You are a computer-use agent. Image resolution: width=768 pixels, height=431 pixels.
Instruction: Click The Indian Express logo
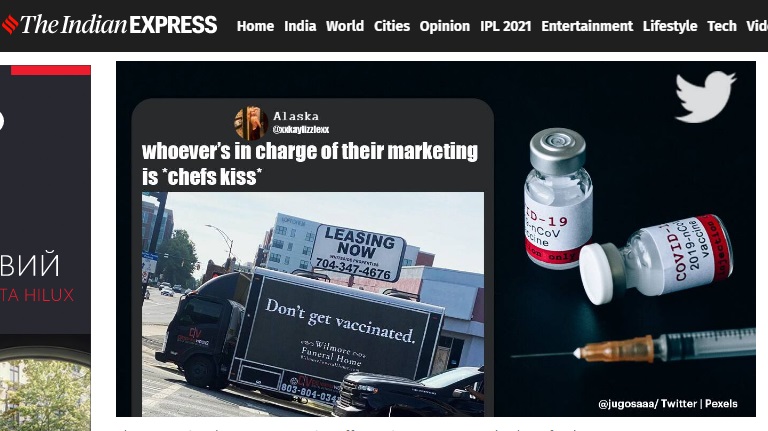point(109,24)
